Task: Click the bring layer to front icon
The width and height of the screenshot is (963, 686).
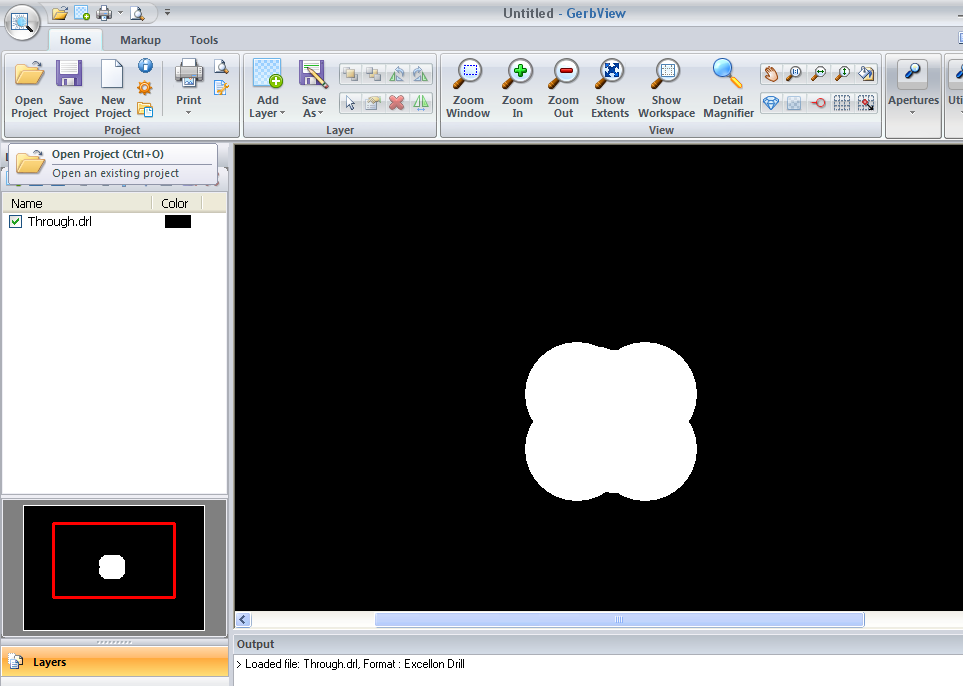Action: pos(350,74)
